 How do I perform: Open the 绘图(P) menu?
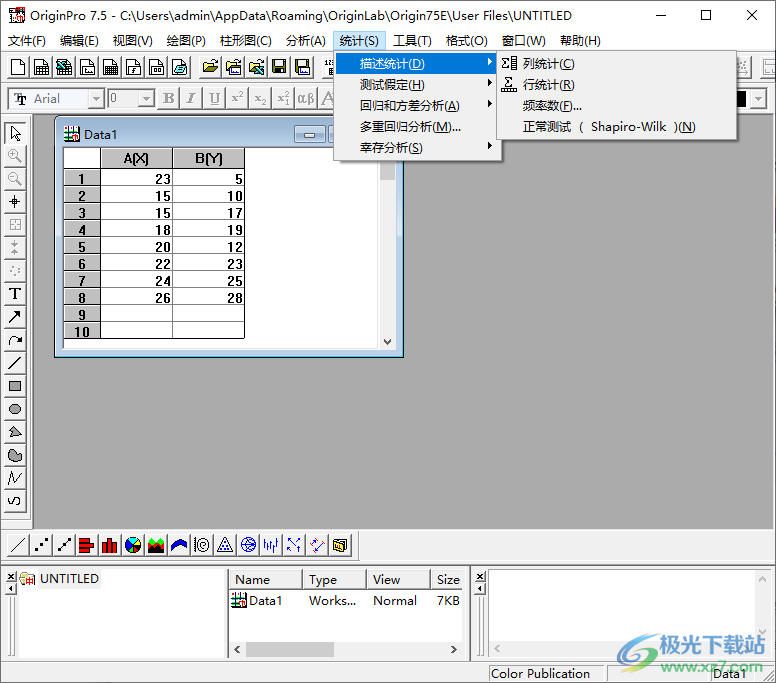click(186, 41)
